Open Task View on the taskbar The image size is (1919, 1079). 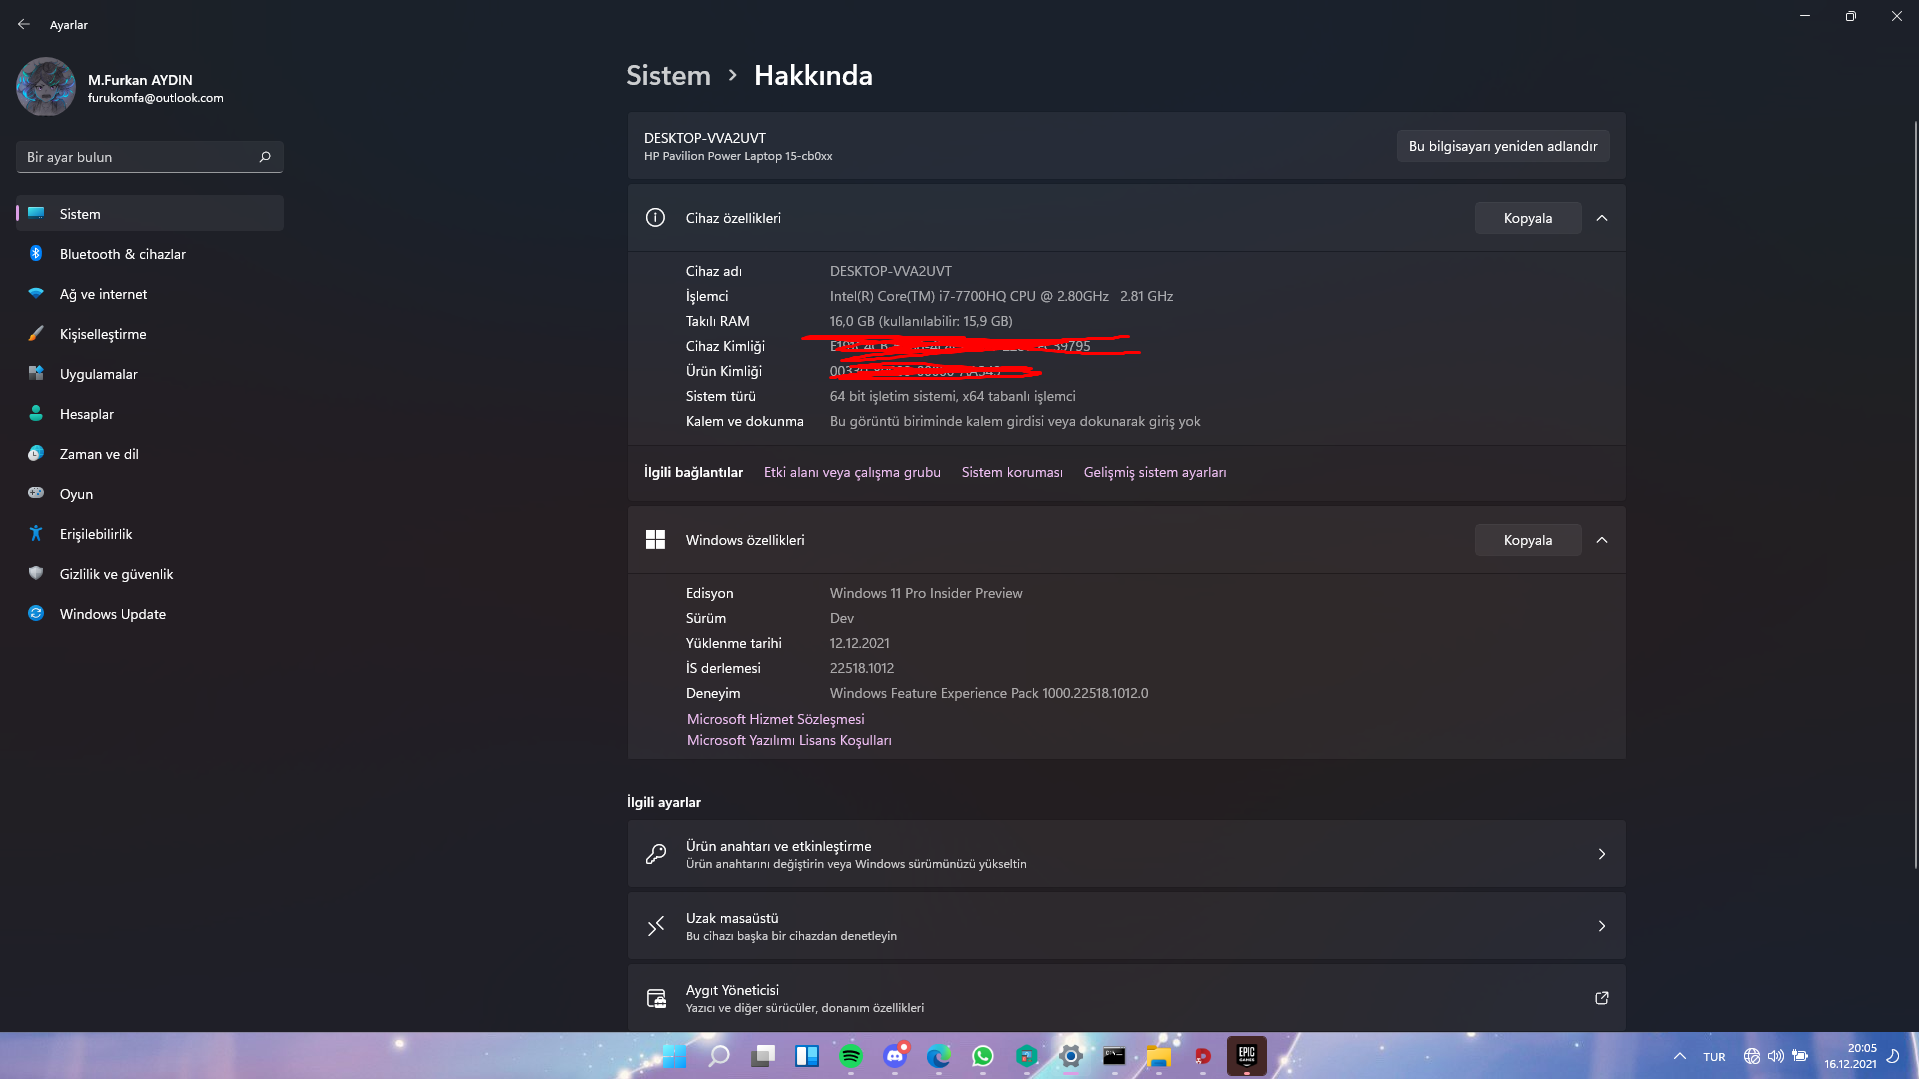[764, 1056]
